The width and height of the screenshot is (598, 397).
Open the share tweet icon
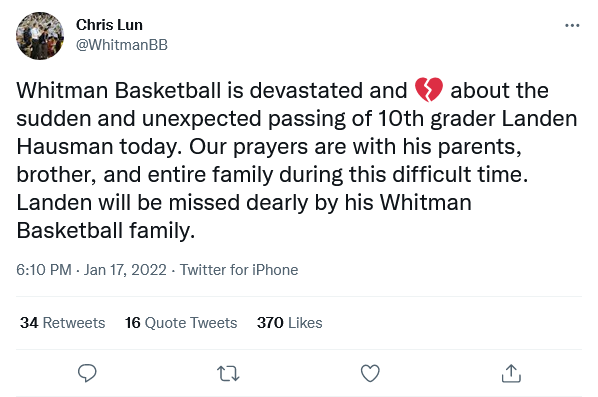[x=511, y=373]
